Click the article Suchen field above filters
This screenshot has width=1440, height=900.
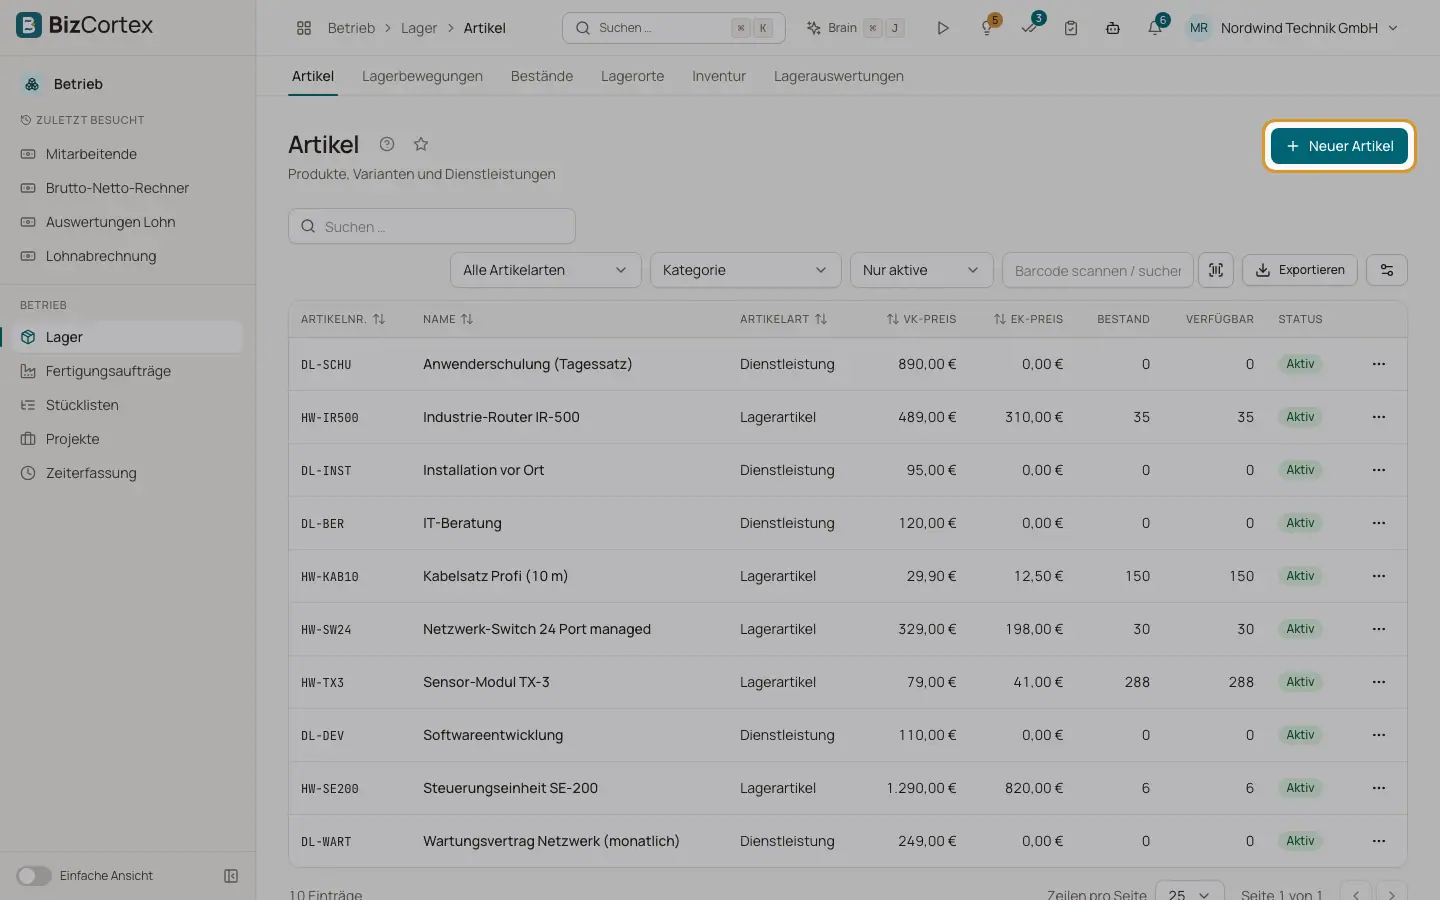tap(432, 226)
